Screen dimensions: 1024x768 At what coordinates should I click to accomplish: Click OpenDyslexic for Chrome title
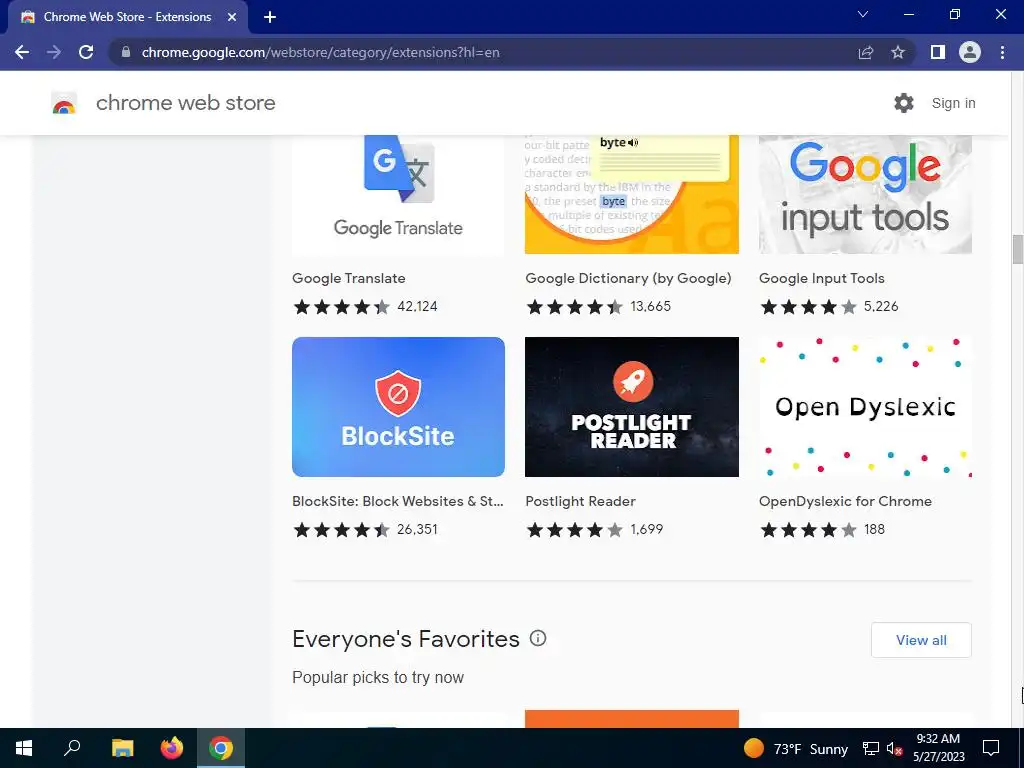[845, 502]
